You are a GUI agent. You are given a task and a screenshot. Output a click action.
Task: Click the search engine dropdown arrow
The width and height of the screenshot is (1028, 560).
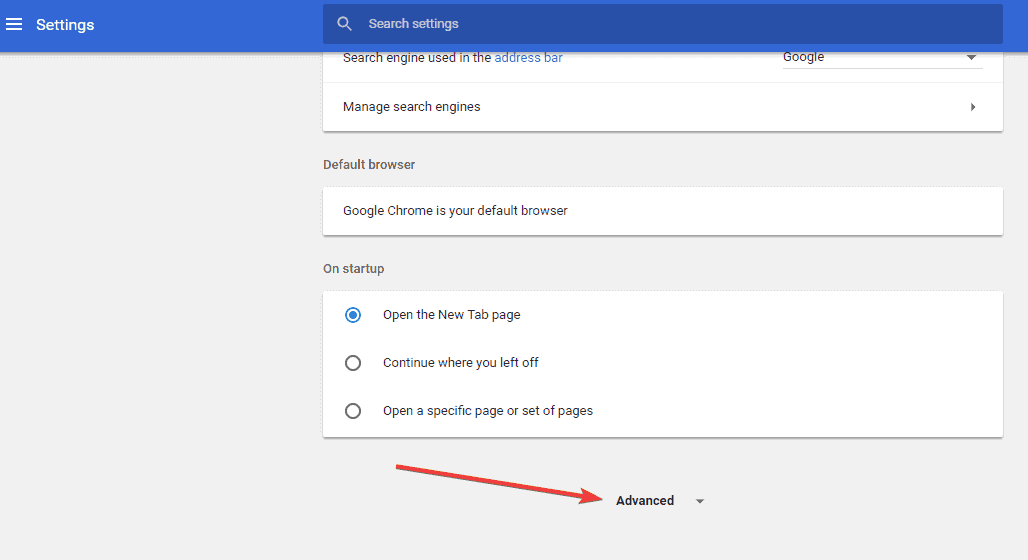(971, 58)
